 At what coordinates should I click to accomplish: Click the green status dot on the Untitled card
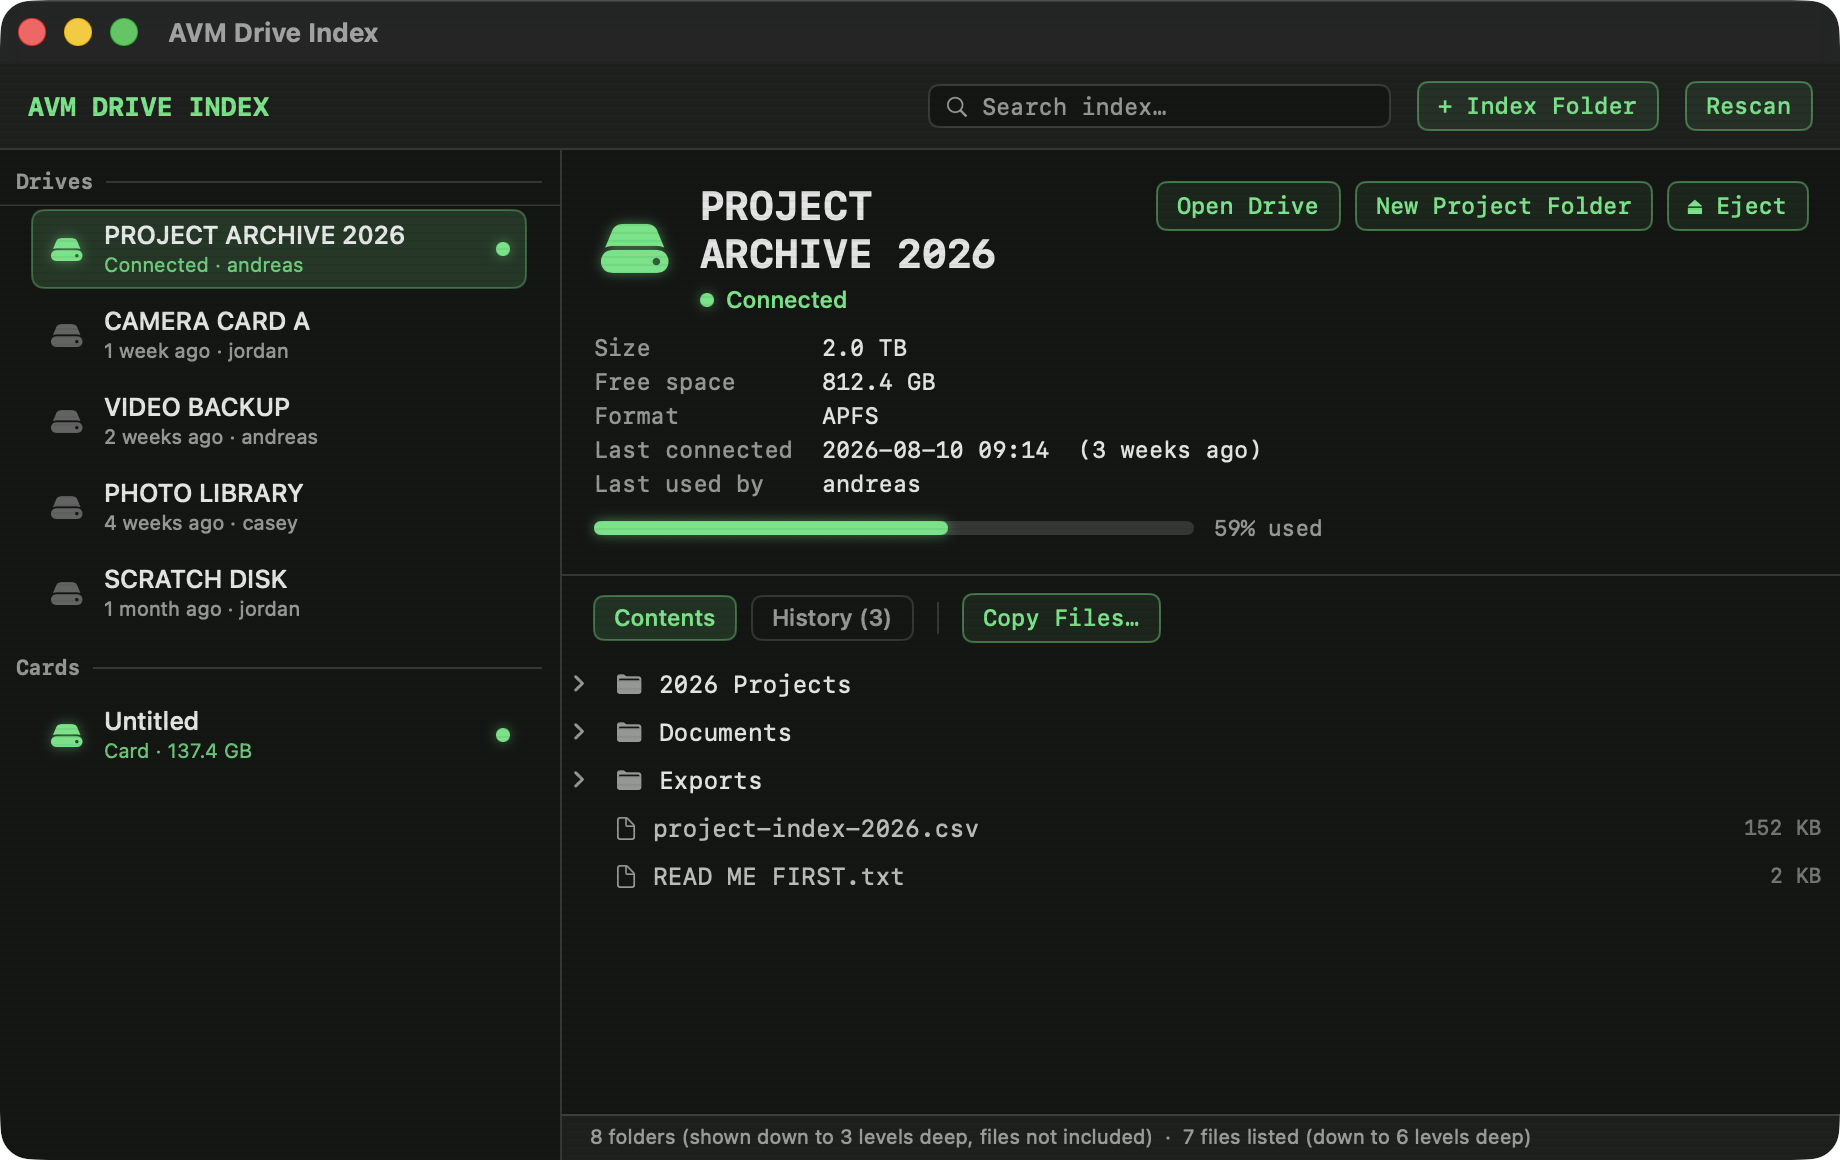[503, 735]
